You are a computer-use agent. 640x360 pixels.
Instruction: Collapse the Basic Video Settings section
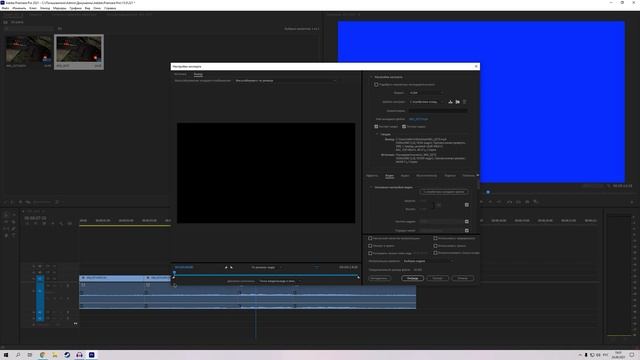coord(371,187)
